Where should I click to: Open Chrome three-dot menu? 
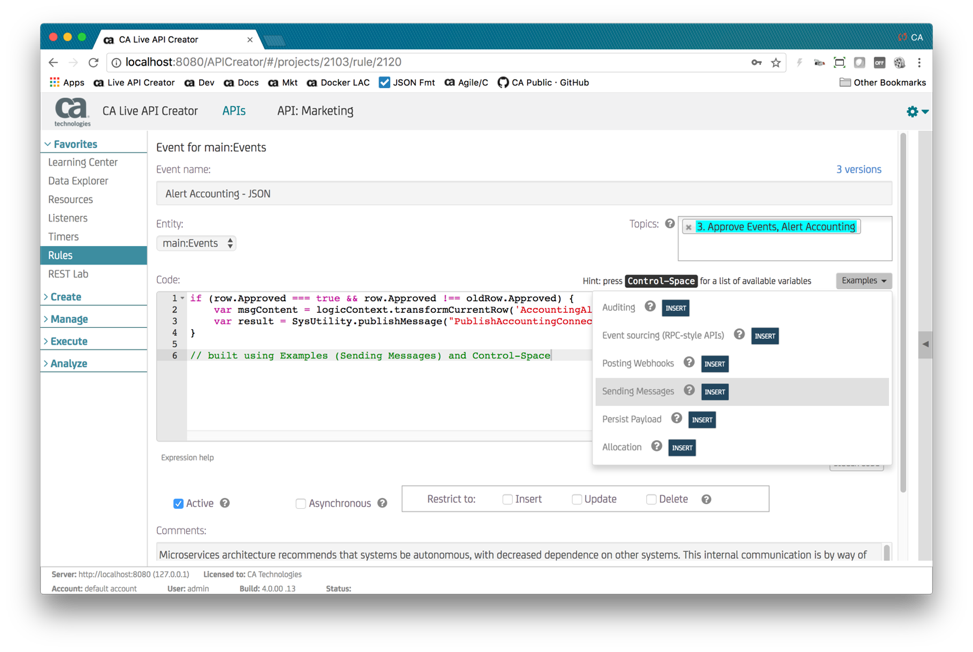coord(919,62)
